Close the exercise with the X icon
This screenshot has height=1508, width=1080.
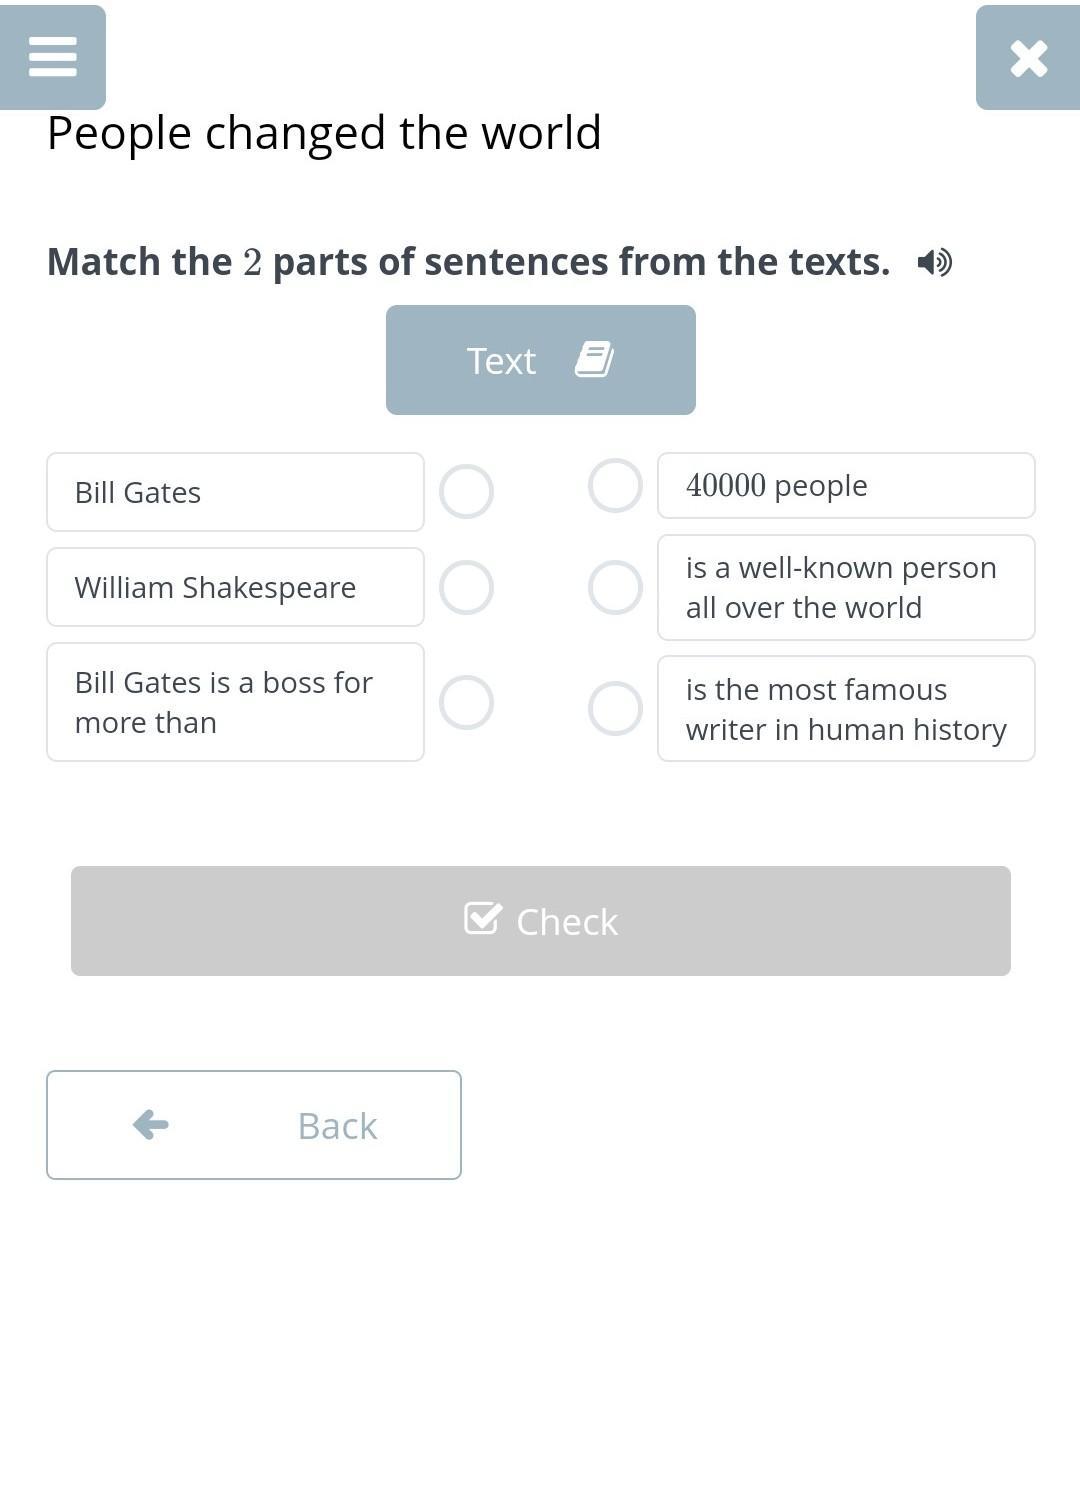tap(1028, 58)
